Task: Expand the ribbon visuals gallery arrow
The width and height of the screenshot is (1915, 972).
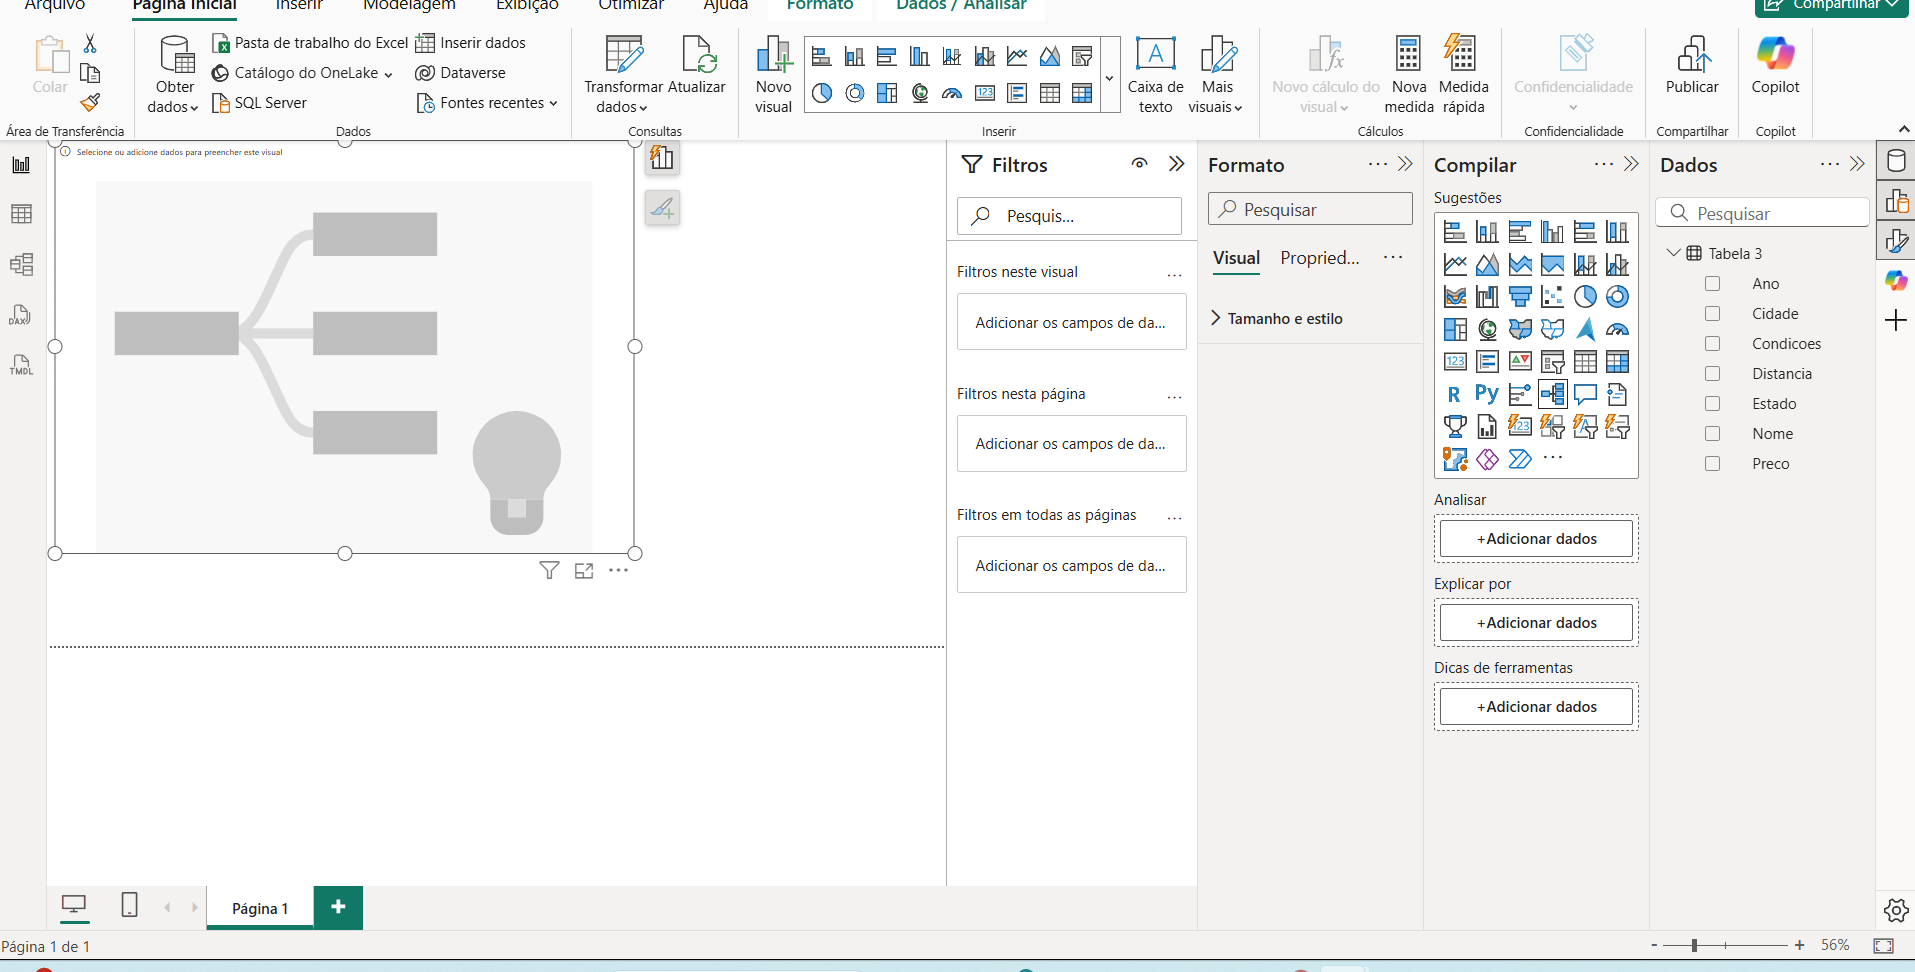Action: [1109, 77]
